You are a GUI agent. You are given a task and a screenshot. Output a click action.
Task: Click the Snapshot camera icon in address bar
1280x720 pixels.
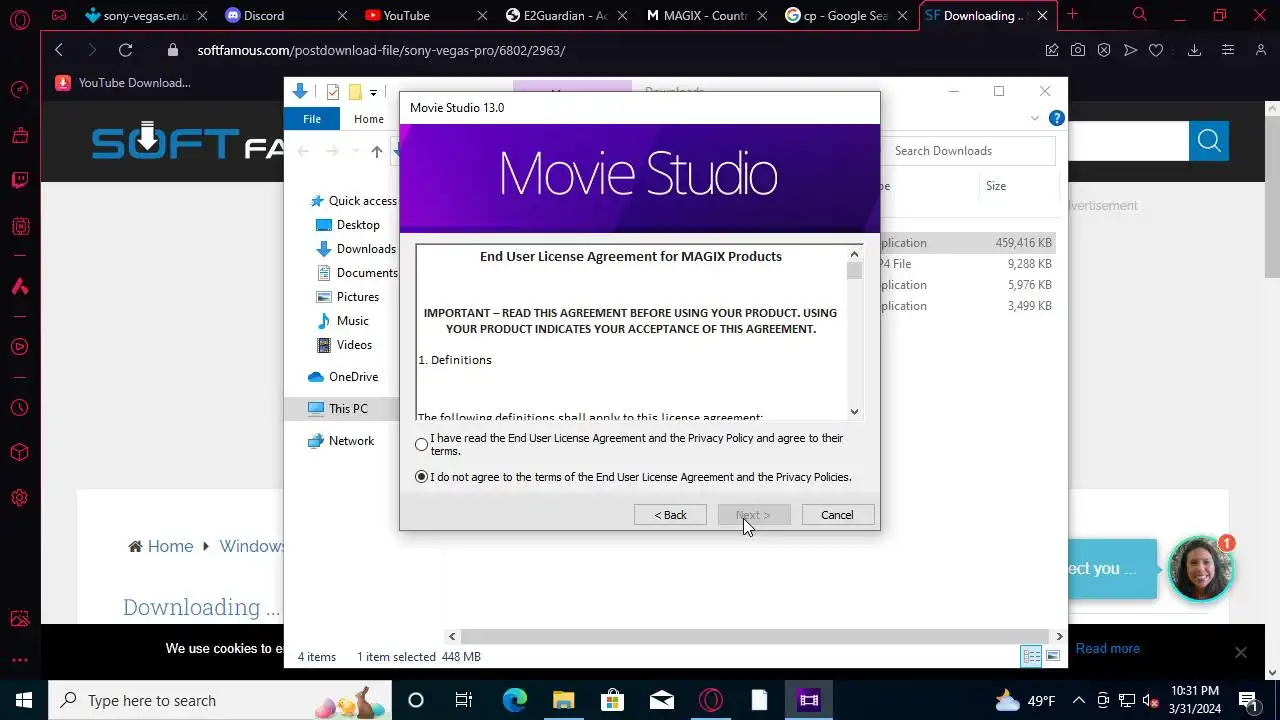coord(1078,50)
